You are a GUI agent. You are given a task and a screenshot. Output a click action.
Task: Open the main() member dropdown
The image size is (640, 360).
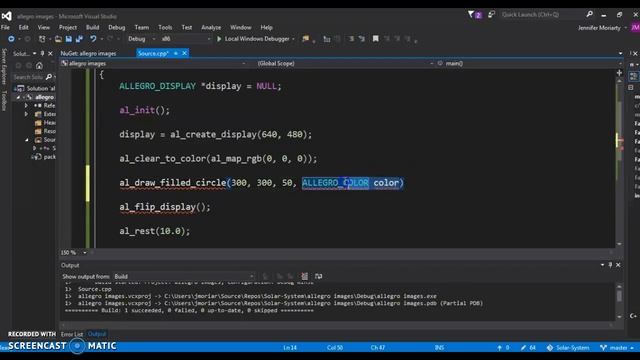pos(529,64)
